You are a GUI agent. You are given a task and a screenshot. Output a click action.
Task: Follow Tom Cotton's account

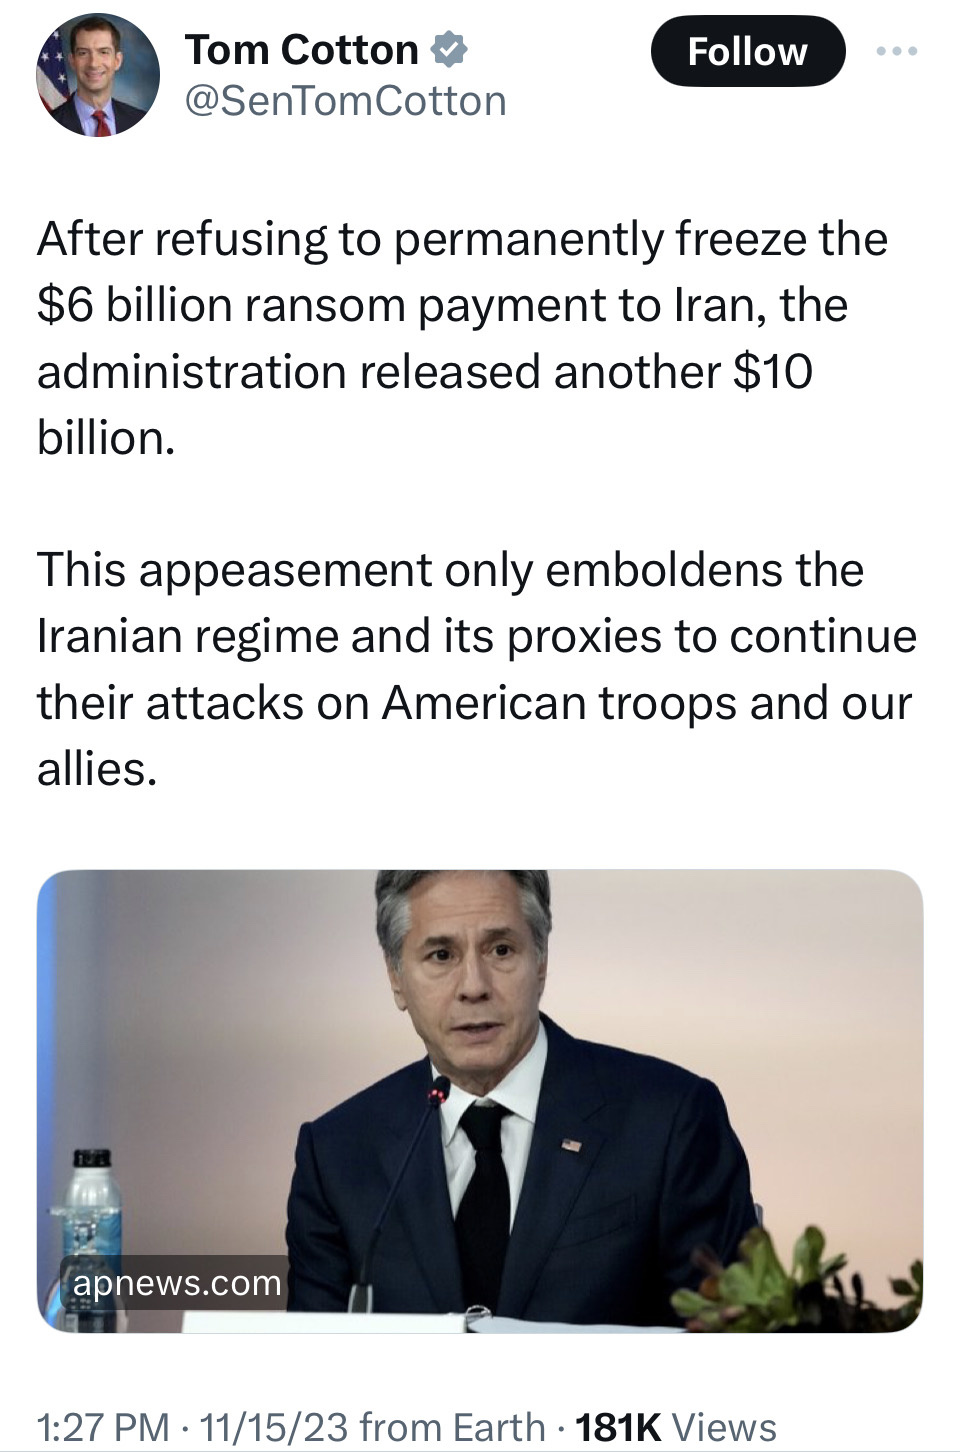click(x=747, y=51)
